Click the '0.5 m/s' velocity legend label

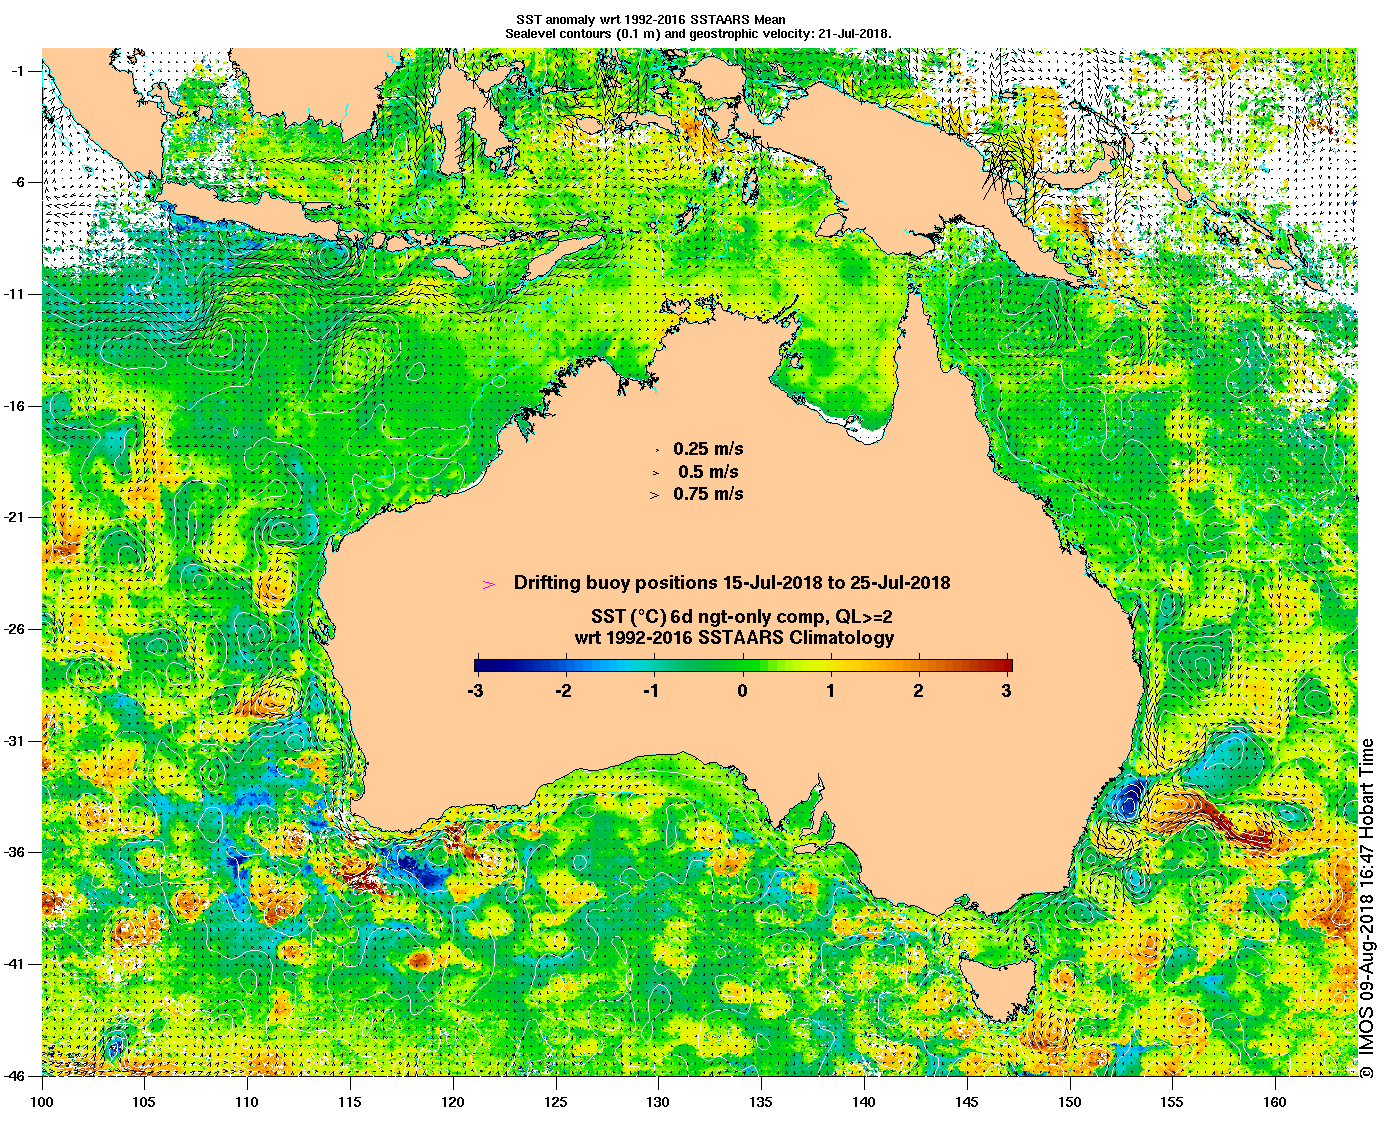click(708, 471)
